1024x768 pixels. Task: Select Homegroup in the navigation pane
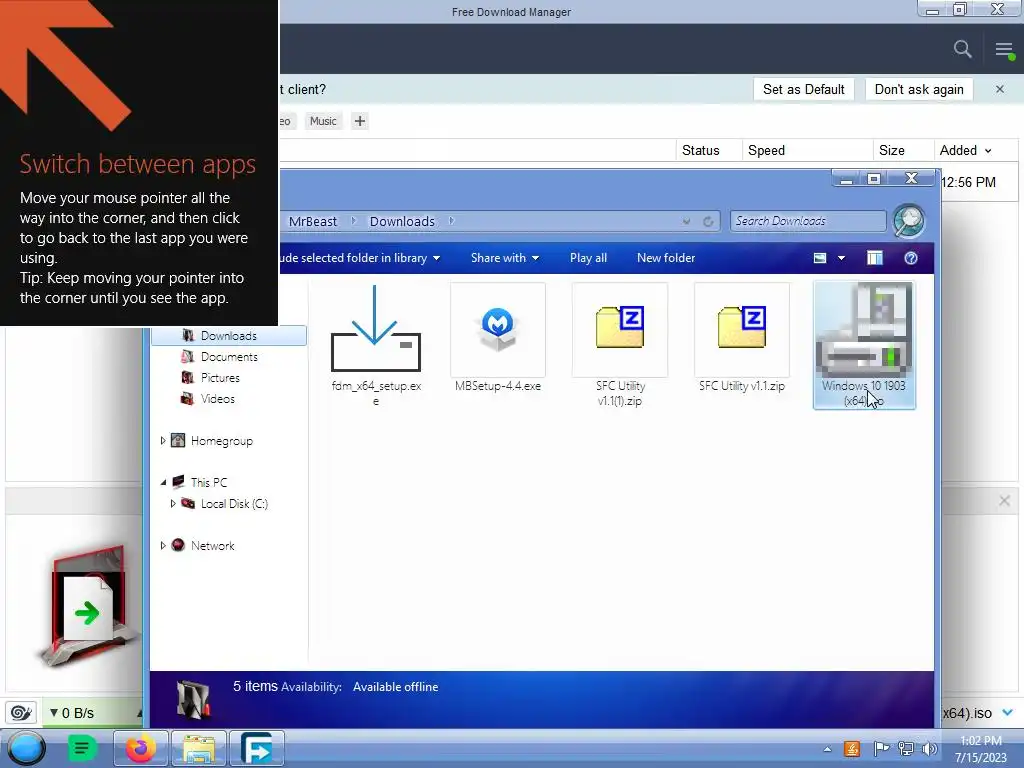[x=221, y=441]
